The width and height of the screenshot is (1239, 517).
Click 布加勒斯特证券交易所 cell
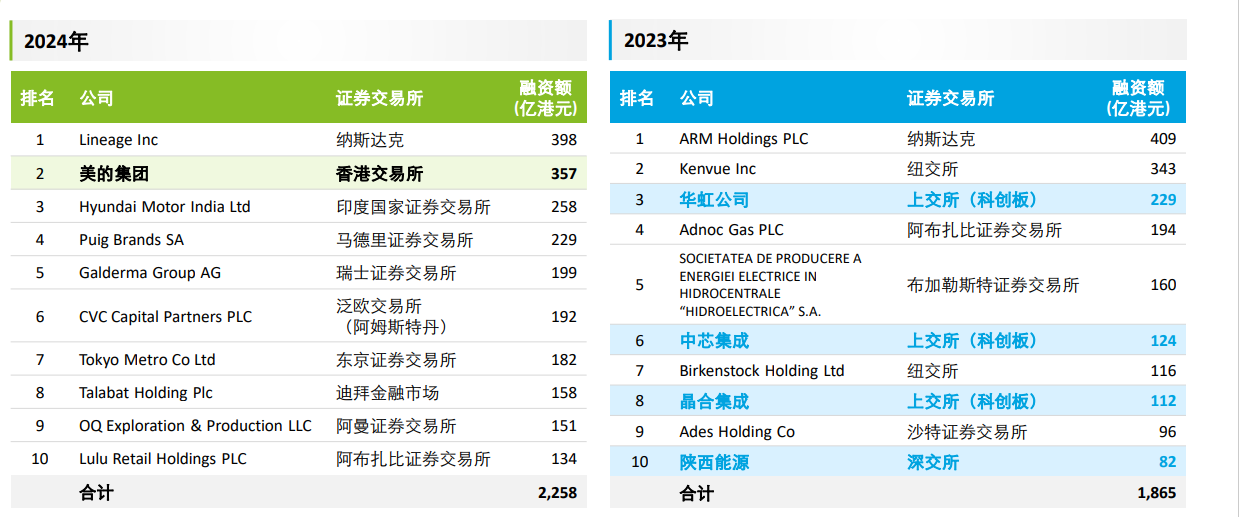(993, 285)
